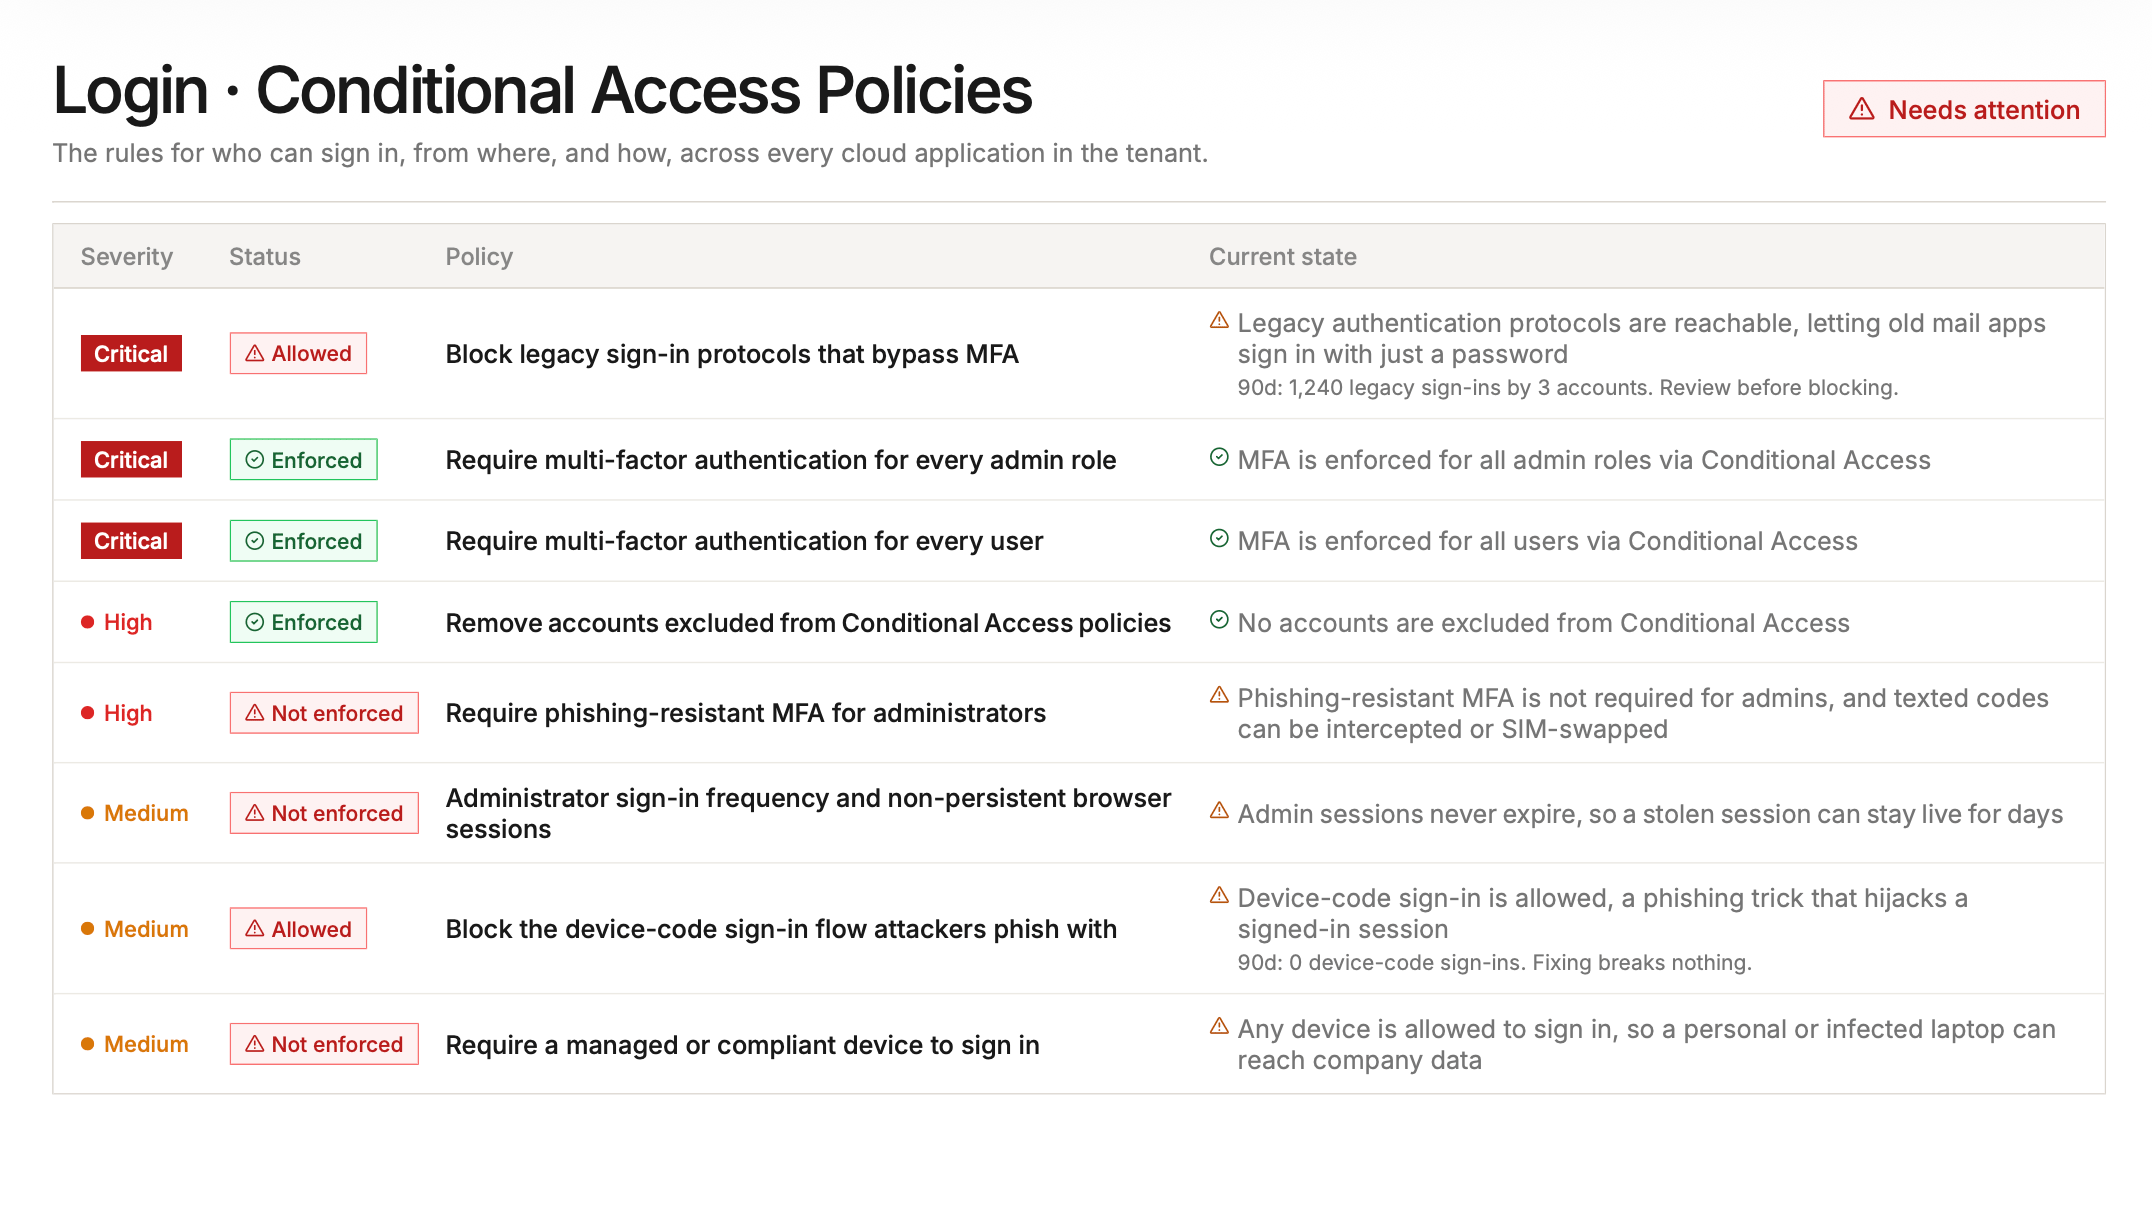Click the Policy column header

[x=479, y=257]
